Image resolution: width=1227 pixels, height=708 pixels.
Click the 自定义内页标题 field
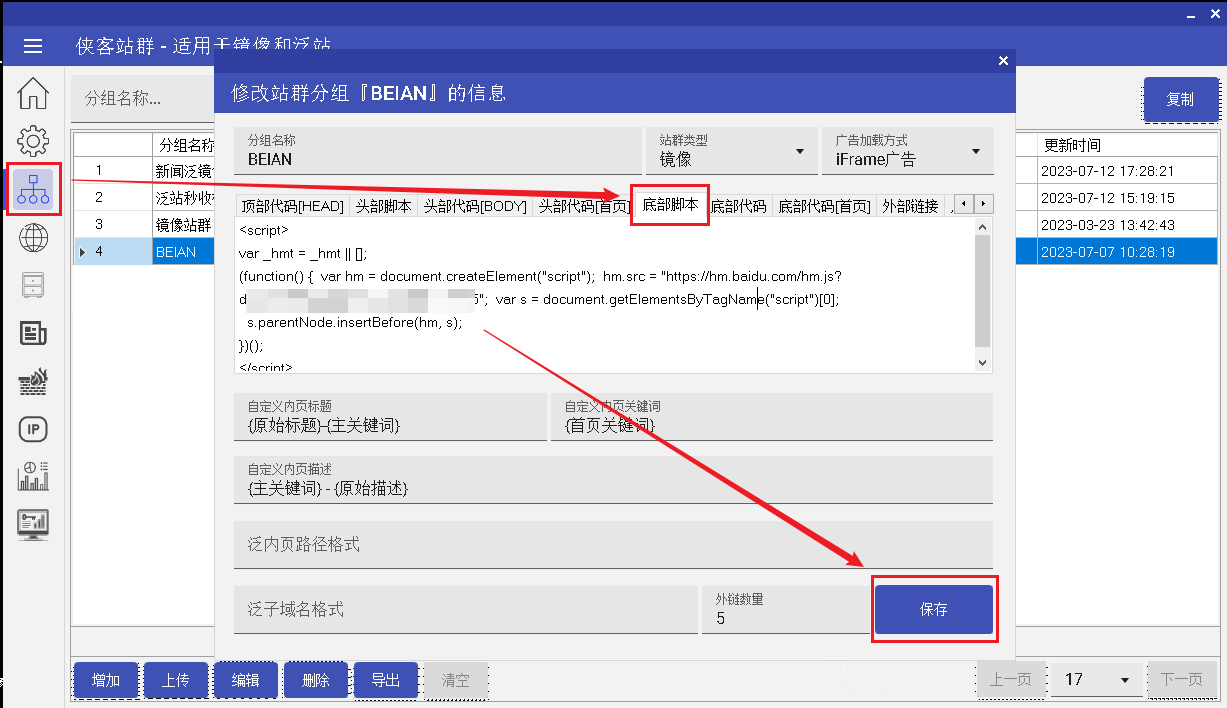(x=390, y=417)
